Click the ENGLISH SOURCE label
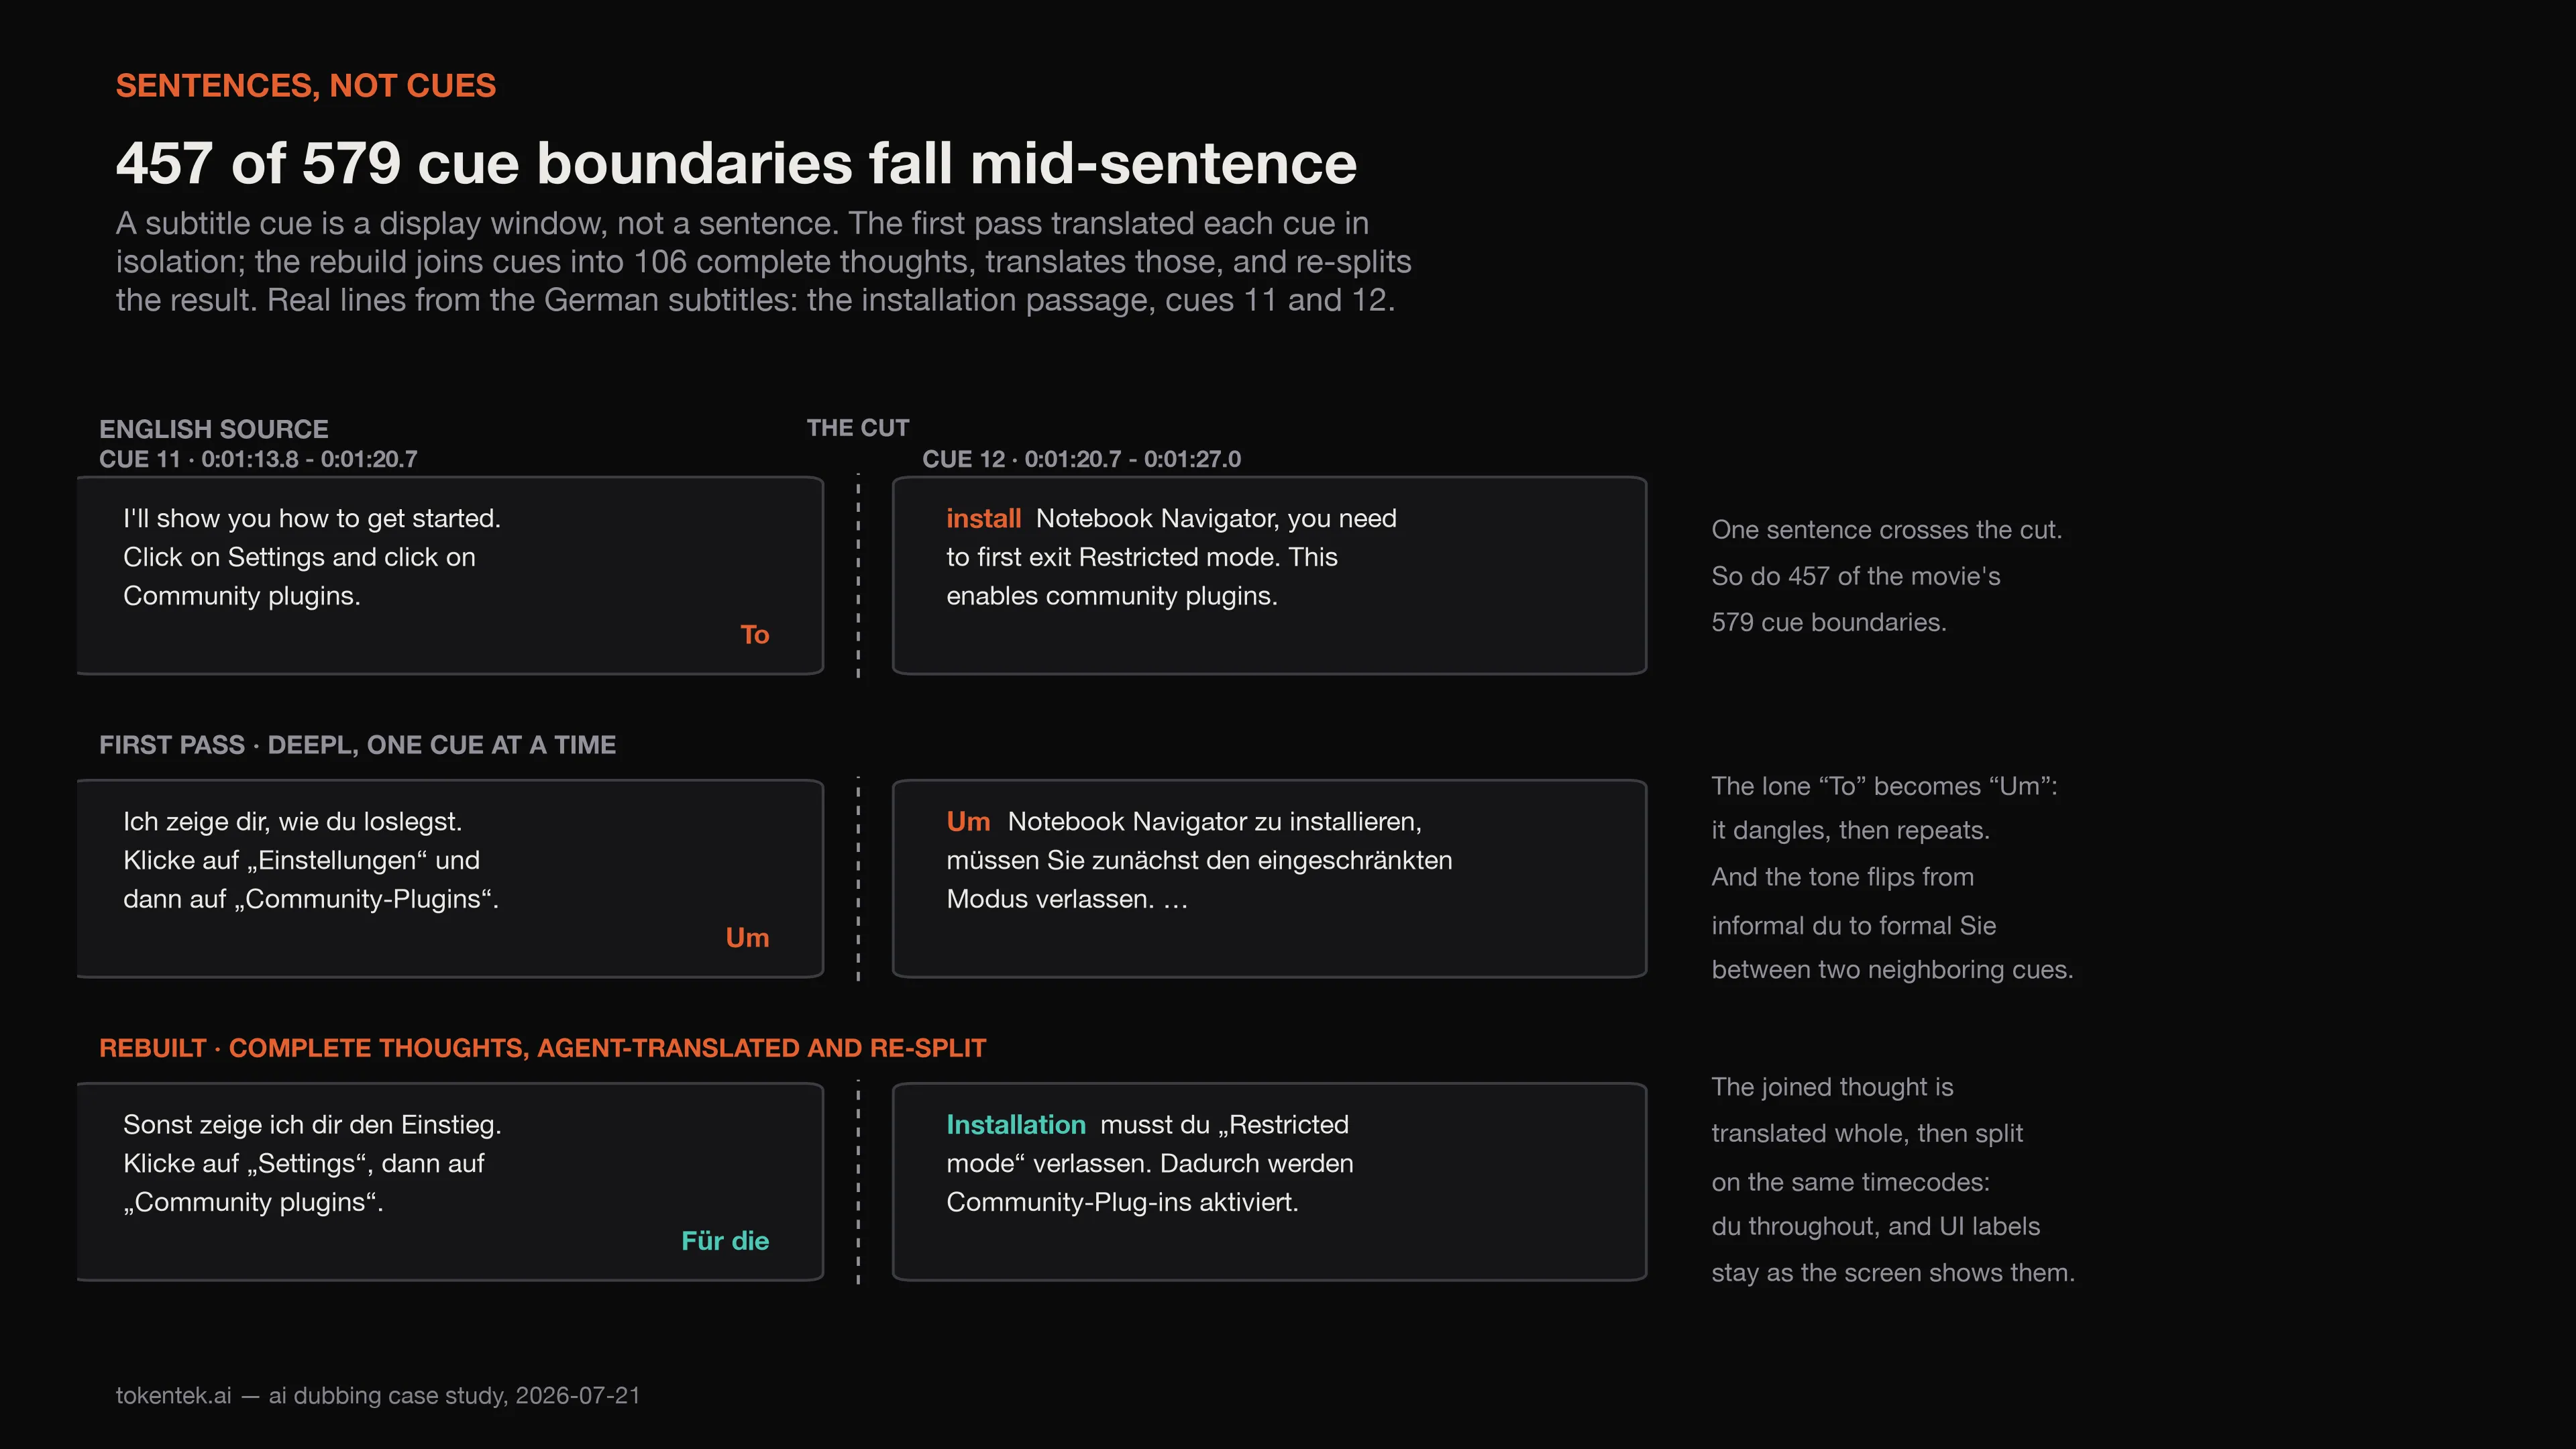Viewport: 2576px width, 1449px height. [x=213, y=429]
